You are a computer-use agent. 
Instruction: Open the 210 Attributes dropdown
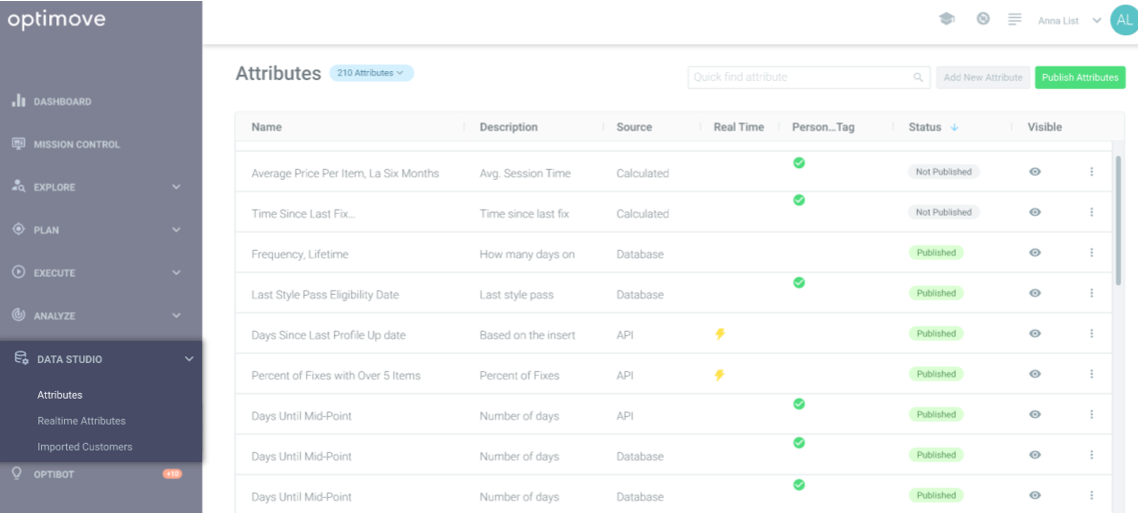pos(371,73)
